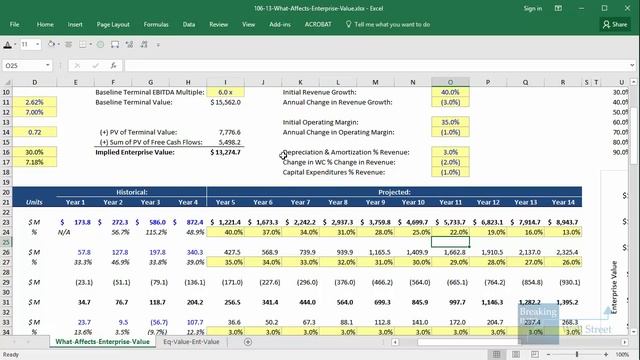Click the 100% zoom level
This screenshot has height=360, width=640.
[x=622, y=354]
